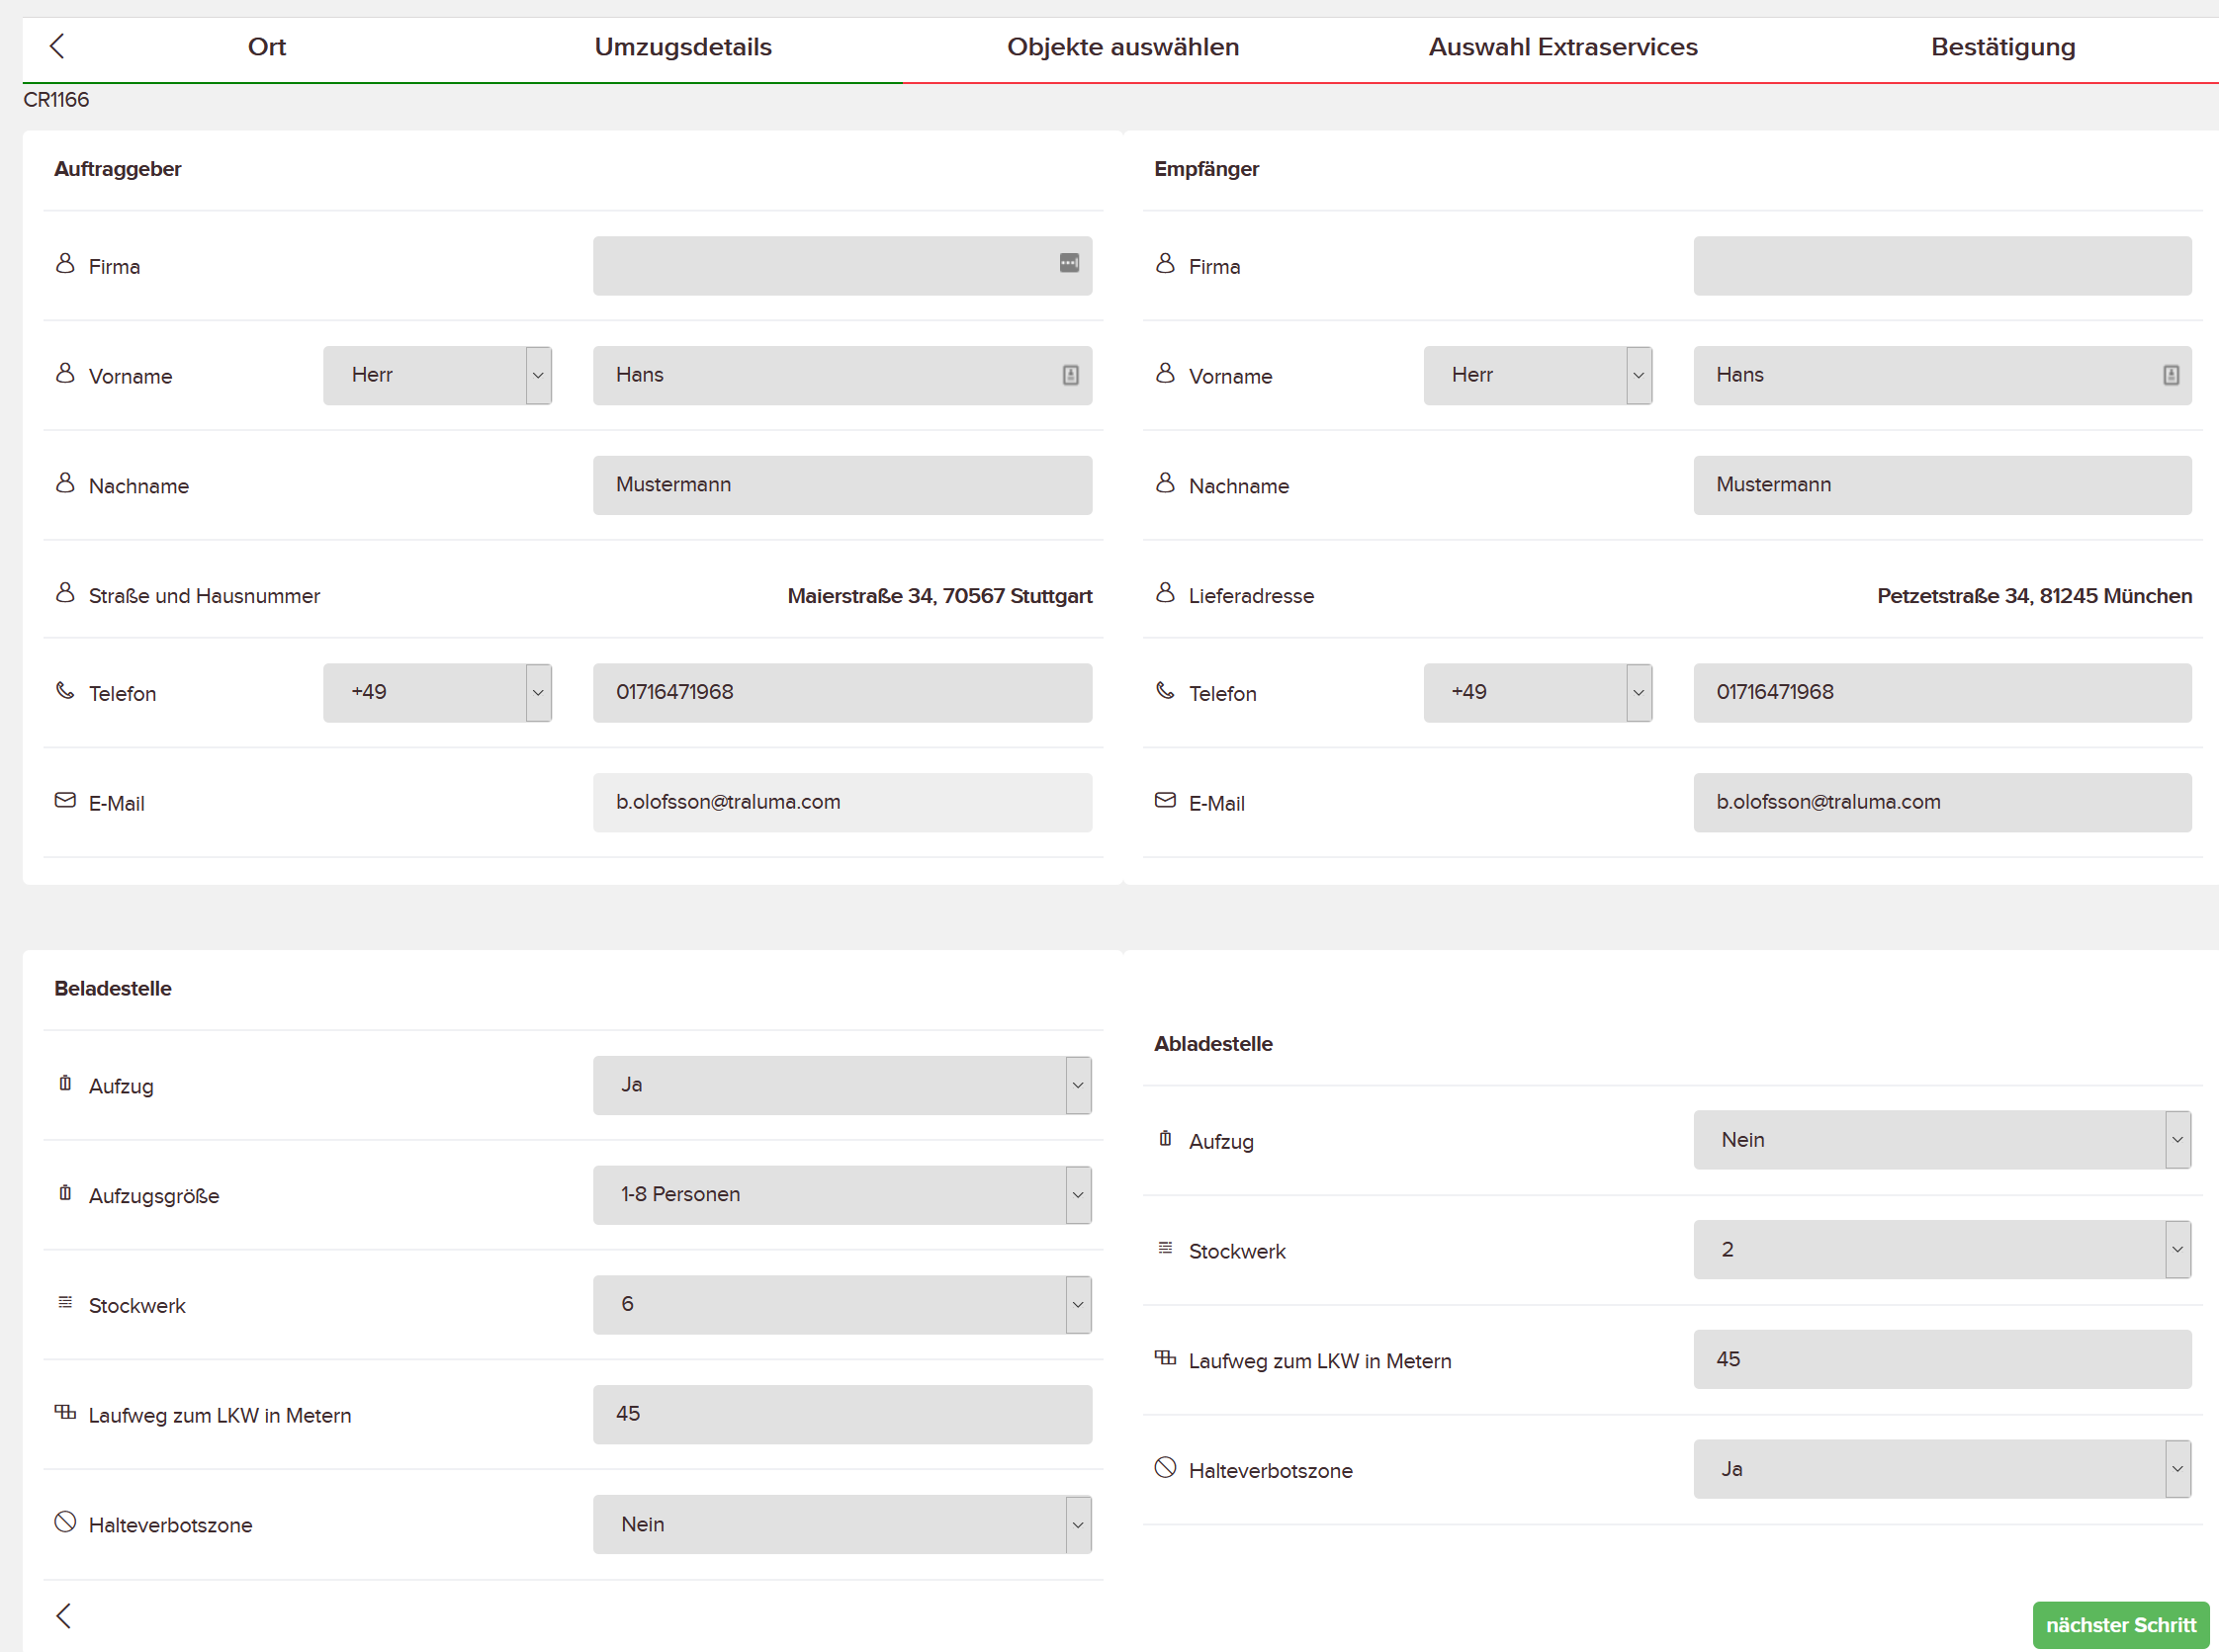Click the Empfänger E-Mail input field
Viewport: 2219px width, 1652px height.
click(1942, 803)
